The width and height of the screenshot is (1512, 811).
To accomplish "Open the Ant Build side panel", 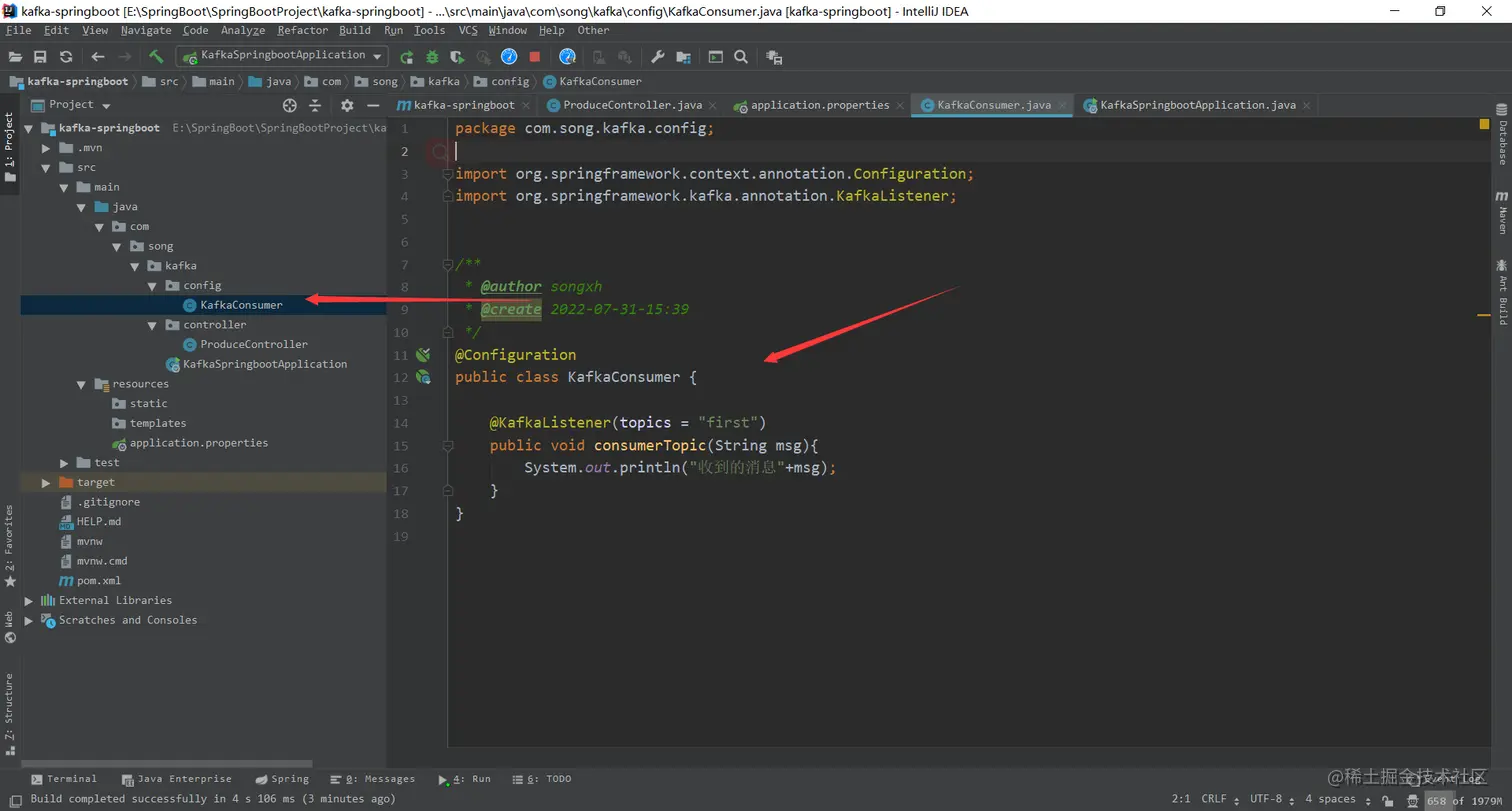I will pos(1501,291).
